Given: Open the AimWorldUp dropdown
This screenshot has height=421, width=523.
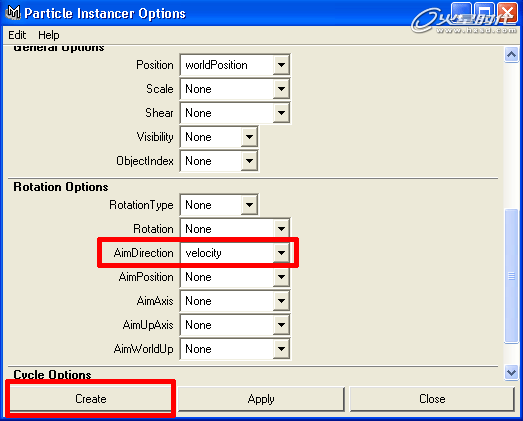Looking at the screenshot, I should [235, 349].
